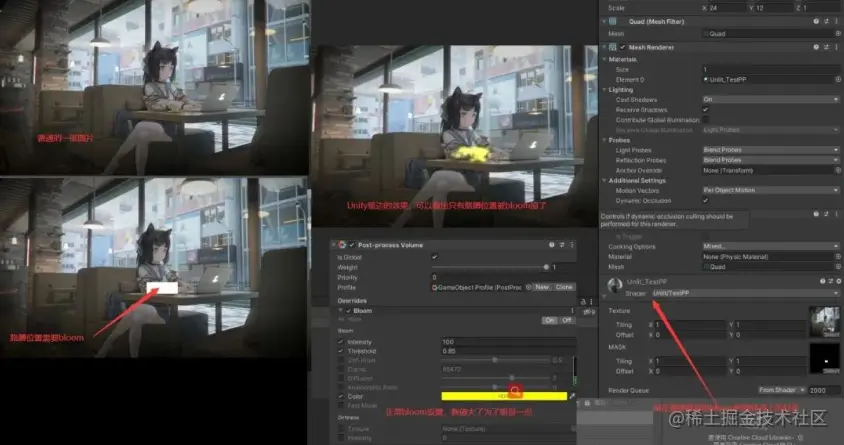The image size is (844, 445).
Task: Select the material Texture thumbnail slot
Action: (x=825, y=322)
